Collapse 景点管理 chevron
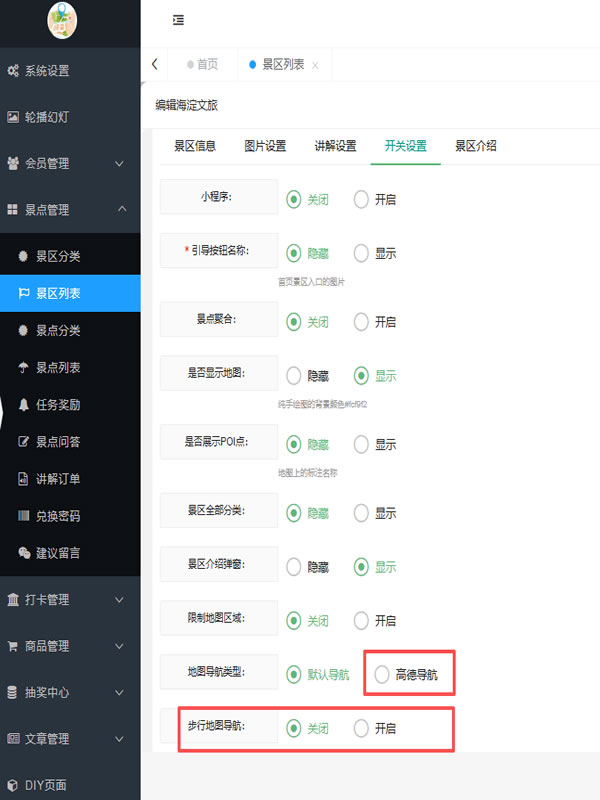600x800 pixels. pyautogui.click(x=122, y=209)
